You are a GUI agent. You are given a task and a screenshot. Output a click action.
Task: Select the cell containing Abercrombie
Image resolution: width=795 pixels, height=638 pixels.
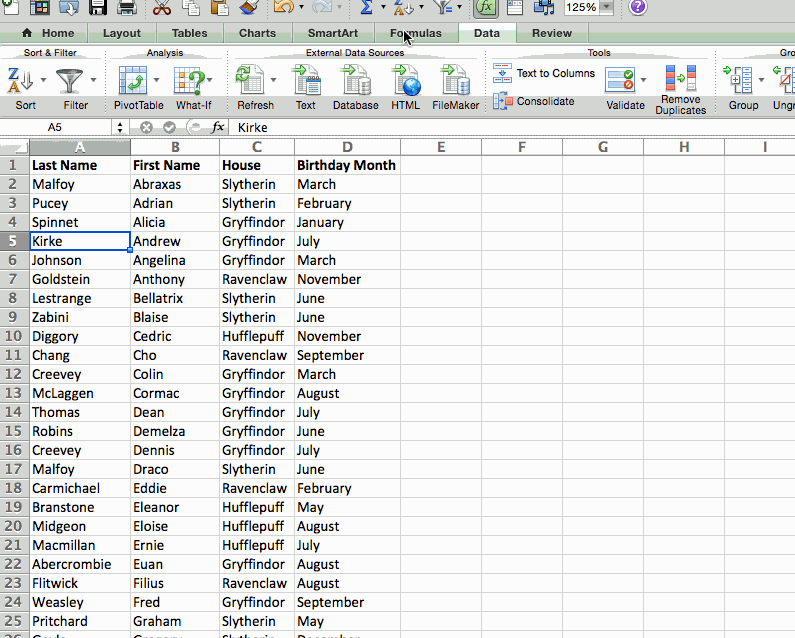(x=80, y=564)
